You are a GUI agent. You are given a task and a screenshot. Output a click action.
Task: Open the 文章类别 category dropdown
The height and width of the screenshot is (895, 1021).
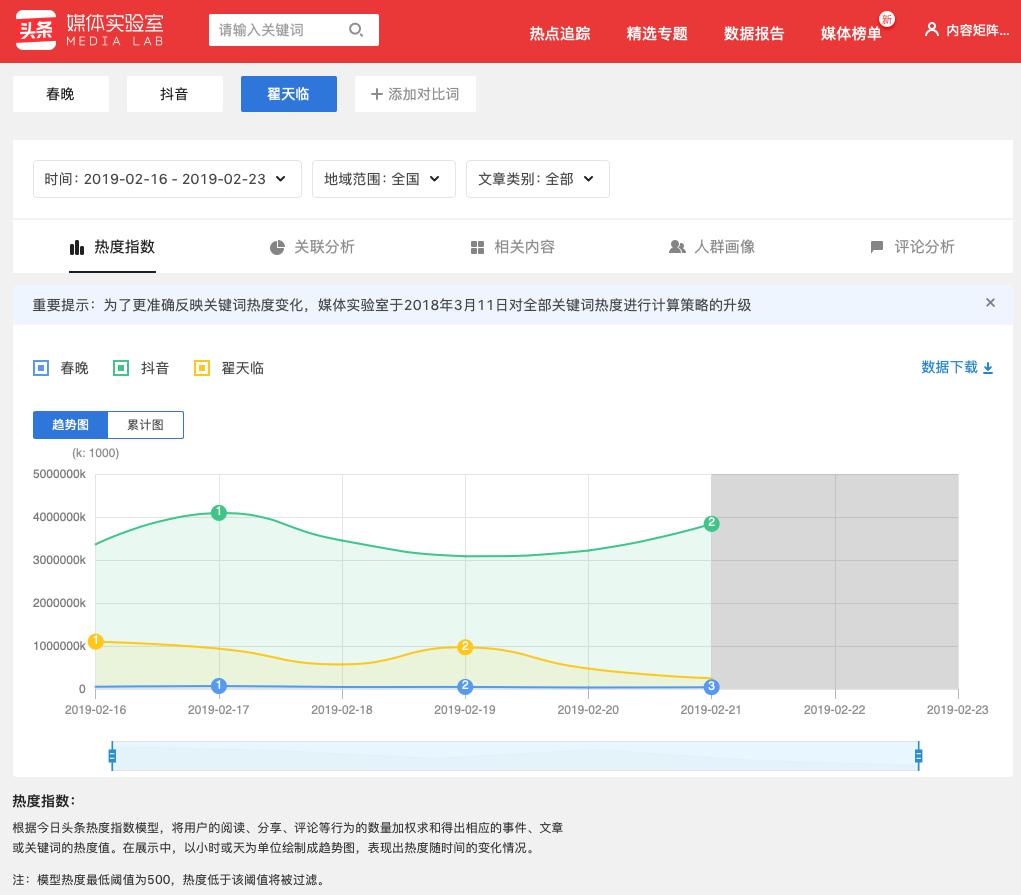click(x=538, y=179)
